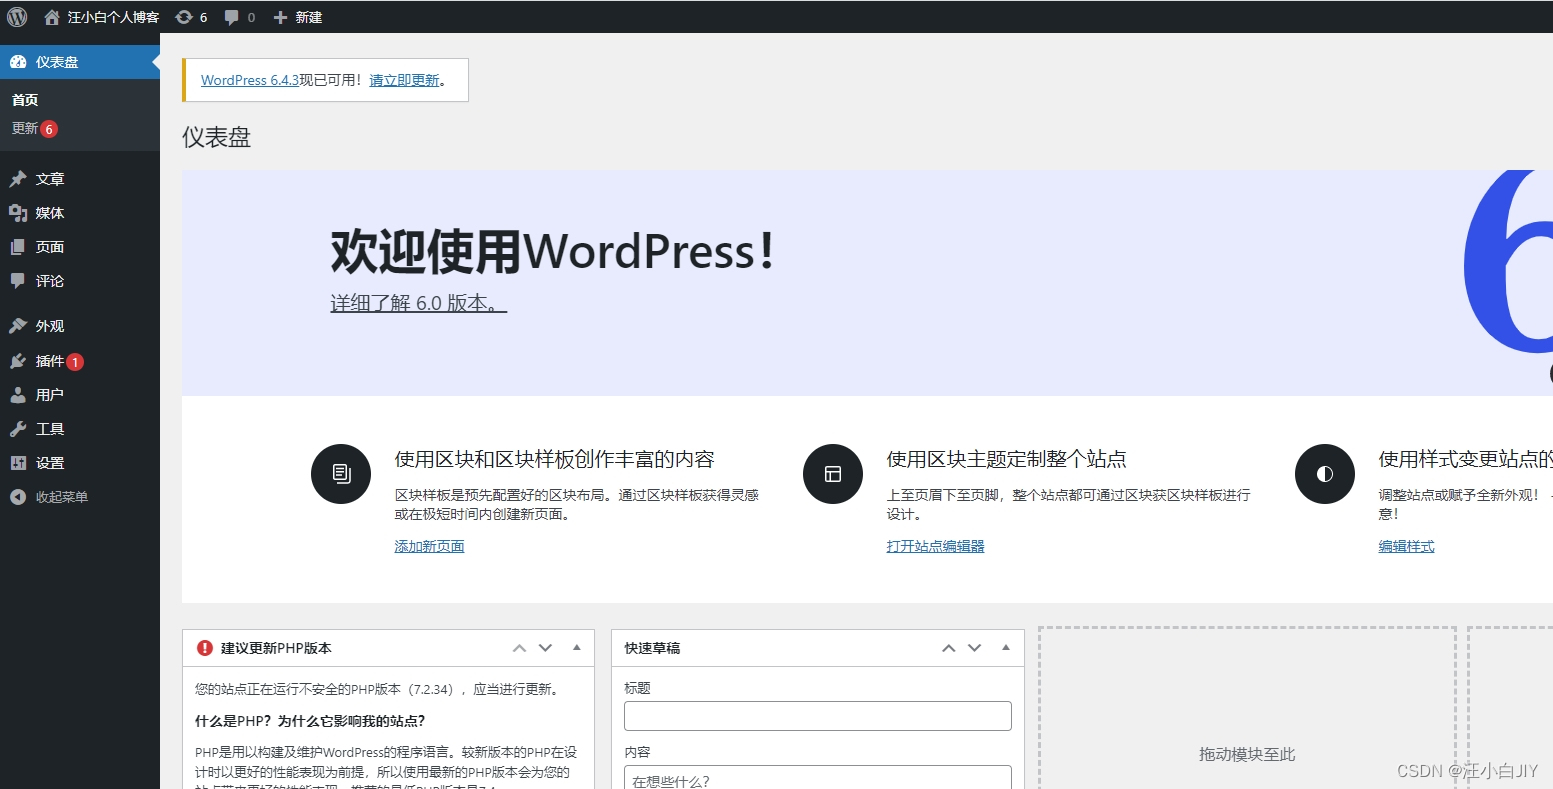Move 快速草稿 widget up
1553x789 pixels.
[948, 648]
